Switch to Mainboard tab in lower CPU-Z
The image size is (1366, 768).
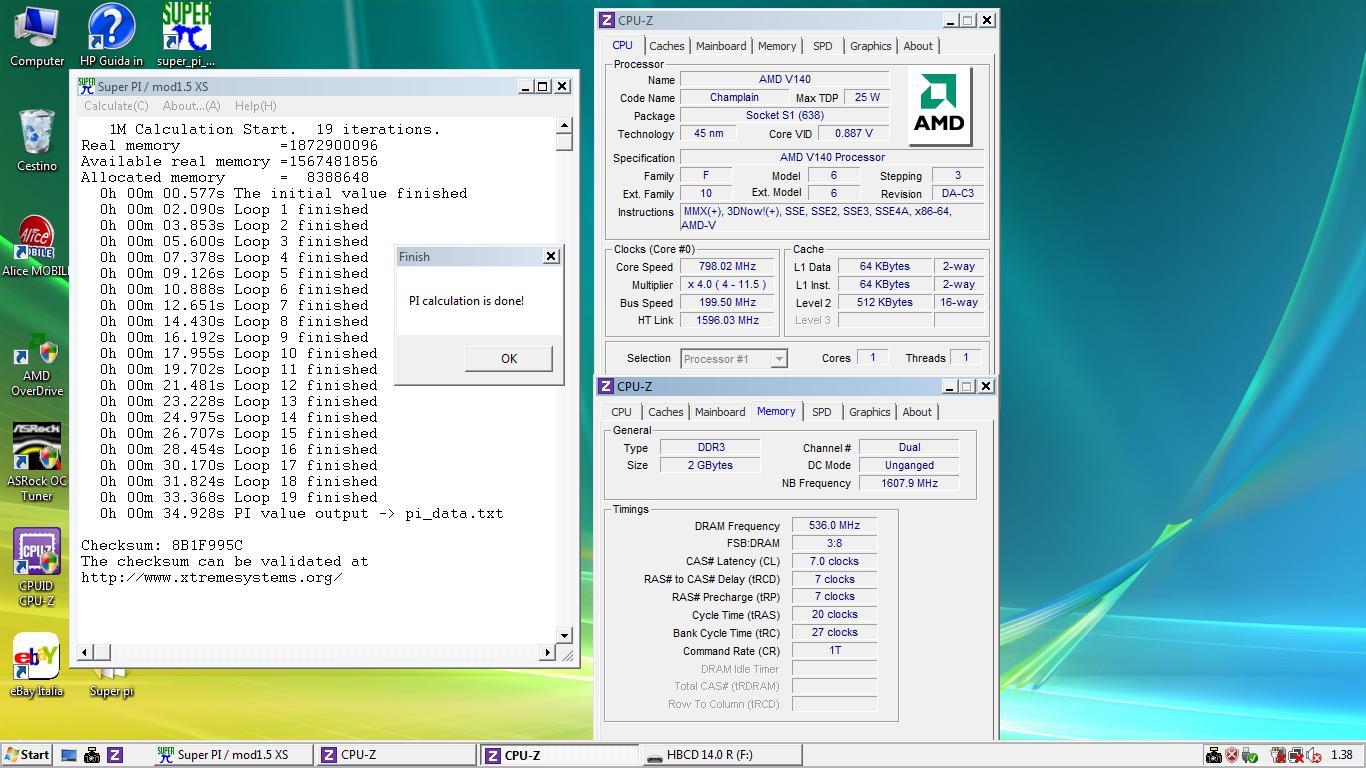720,412
